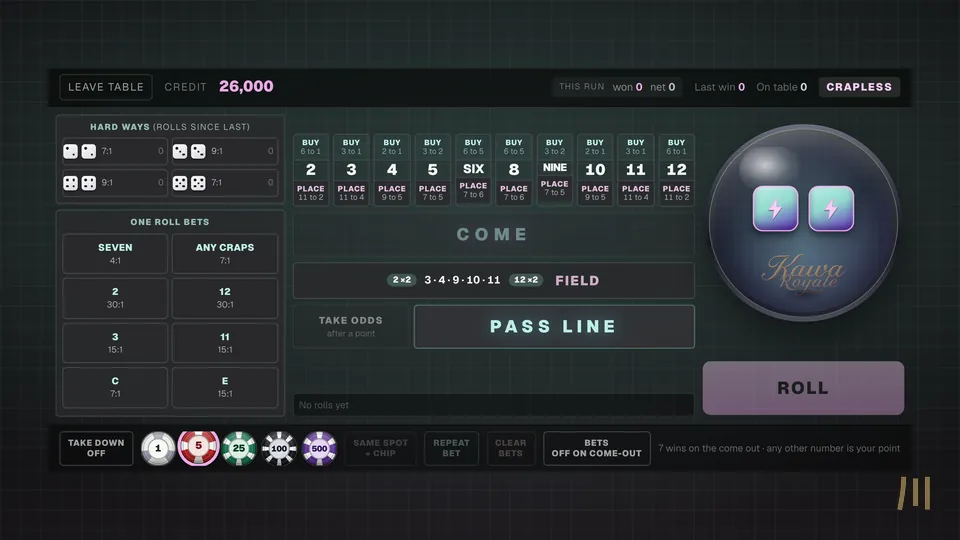Bet one-roll C at 7:1
The image size is (960, 540).
coord(115,388)
